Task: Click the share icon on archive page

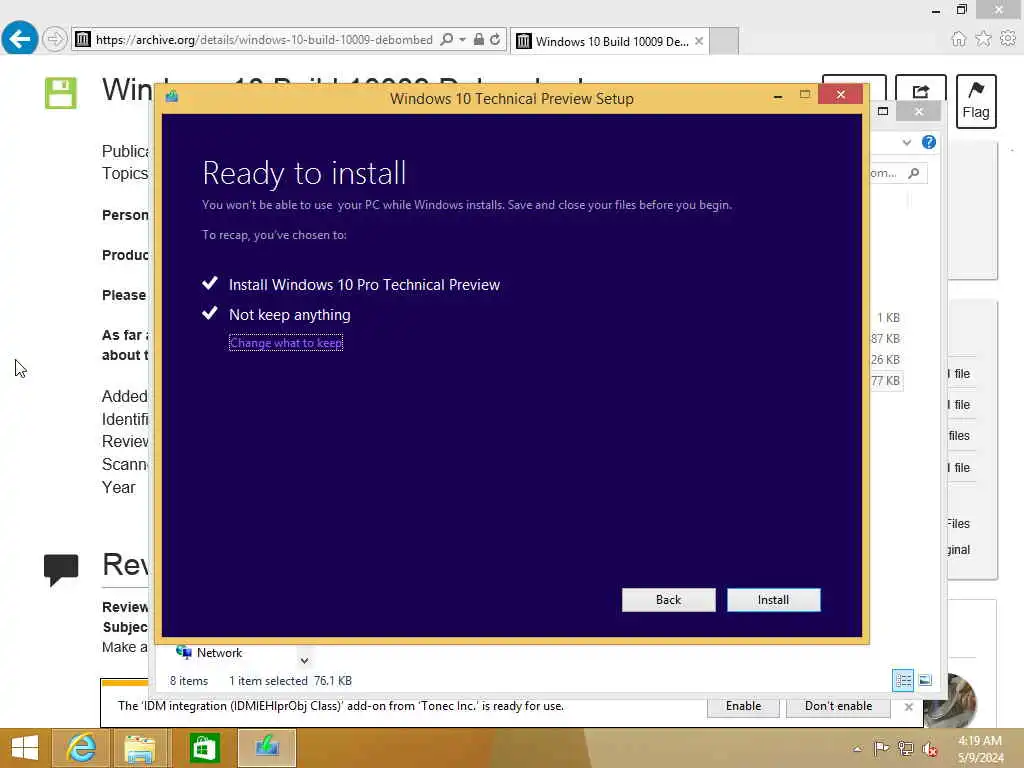Action: tap(920, 91)
